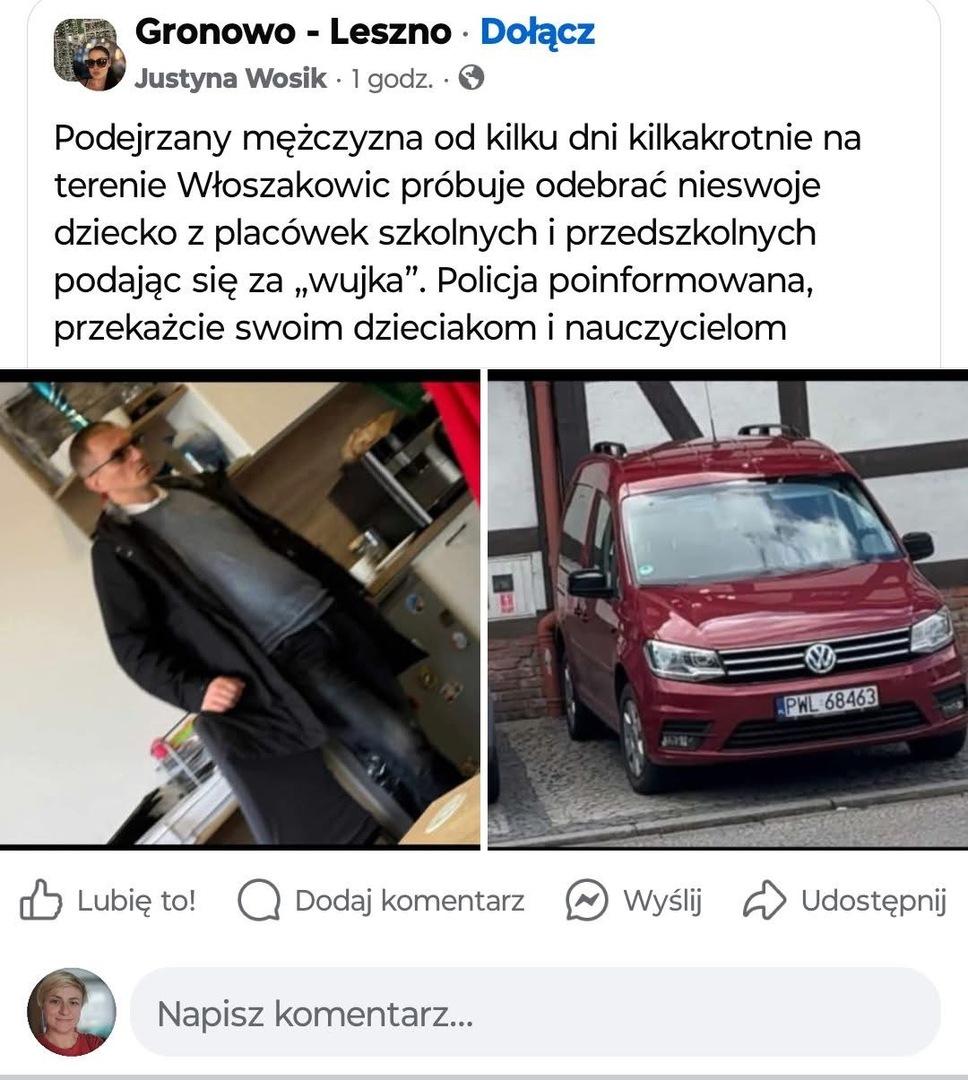This screenshot has height=1080, width=968.
Task: Click the post text about Włoszakowice
Action: pyautogui.click(x=458, y=233)
